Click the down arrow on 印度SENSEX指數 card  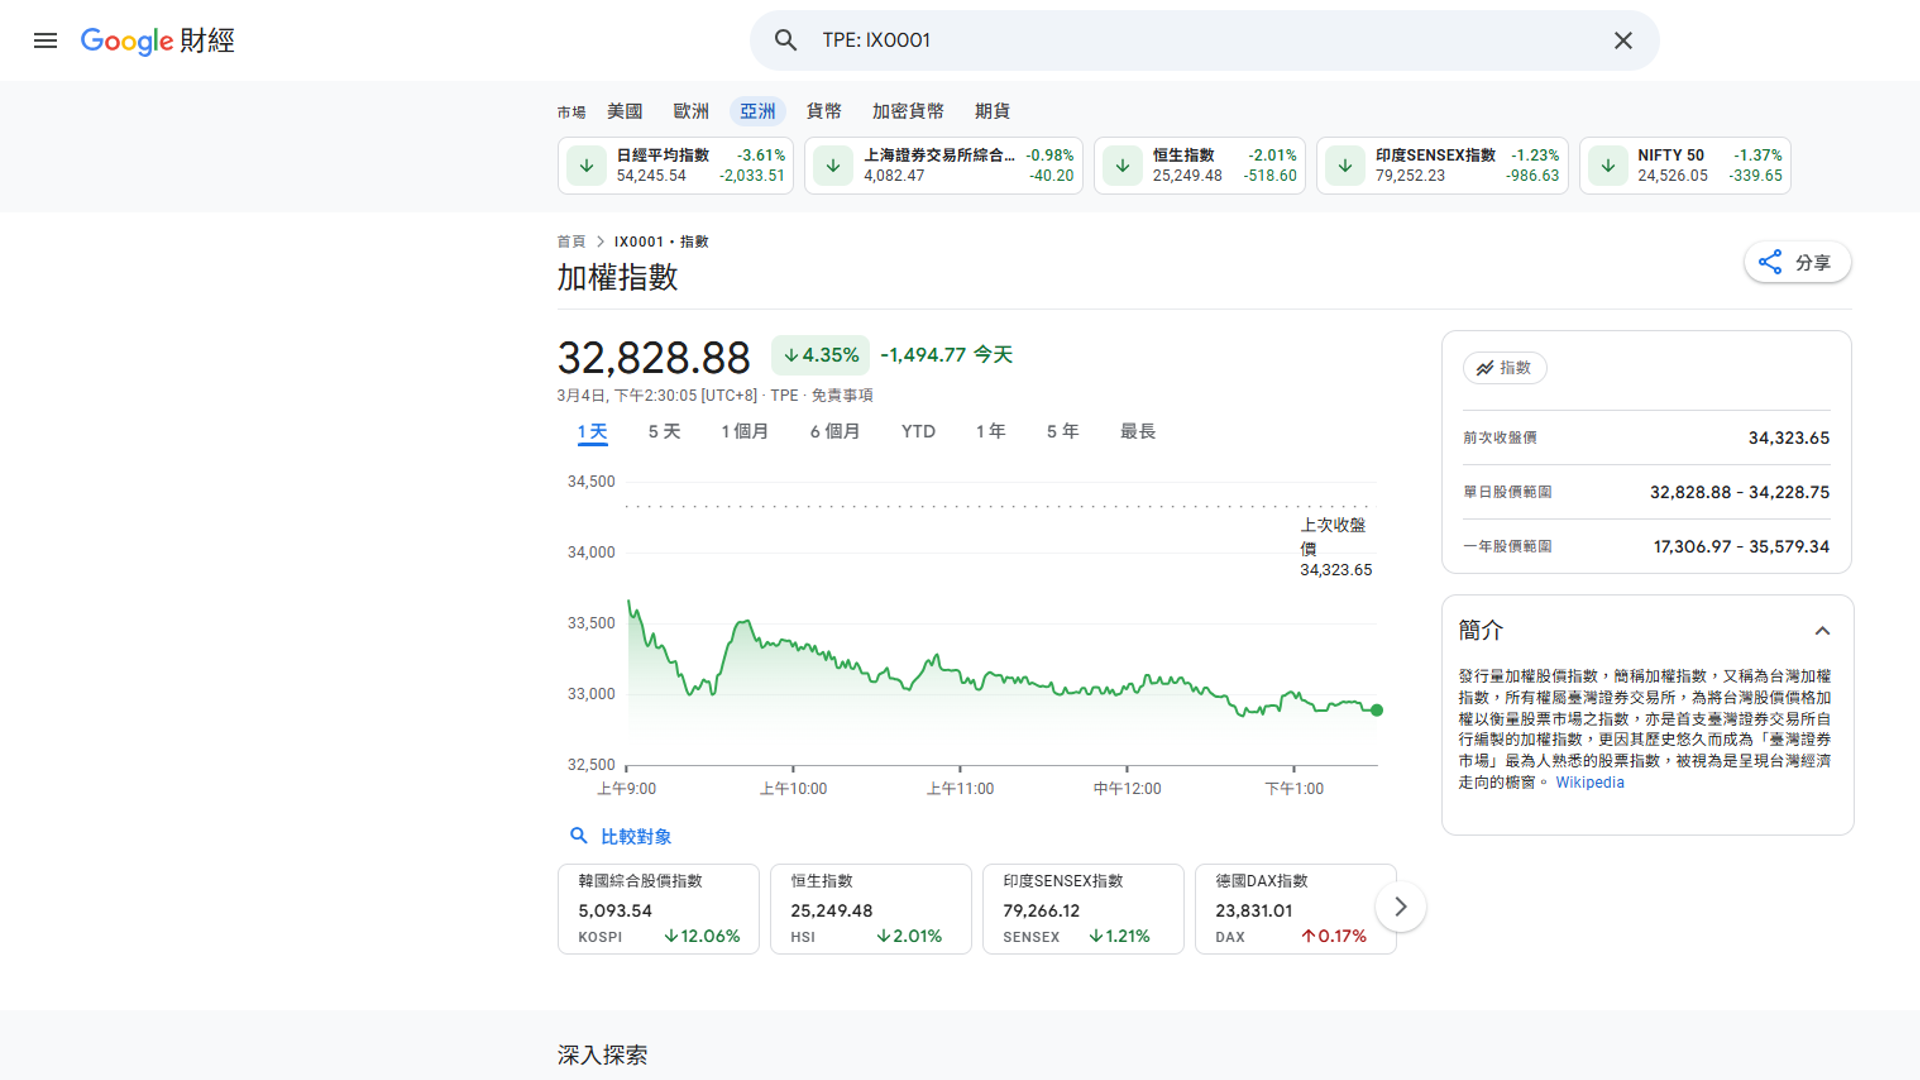1344,165
